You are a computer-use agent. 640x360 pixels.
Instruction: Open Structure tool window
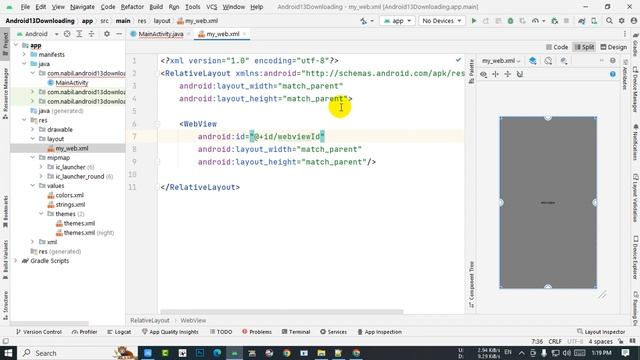point(5,305)
